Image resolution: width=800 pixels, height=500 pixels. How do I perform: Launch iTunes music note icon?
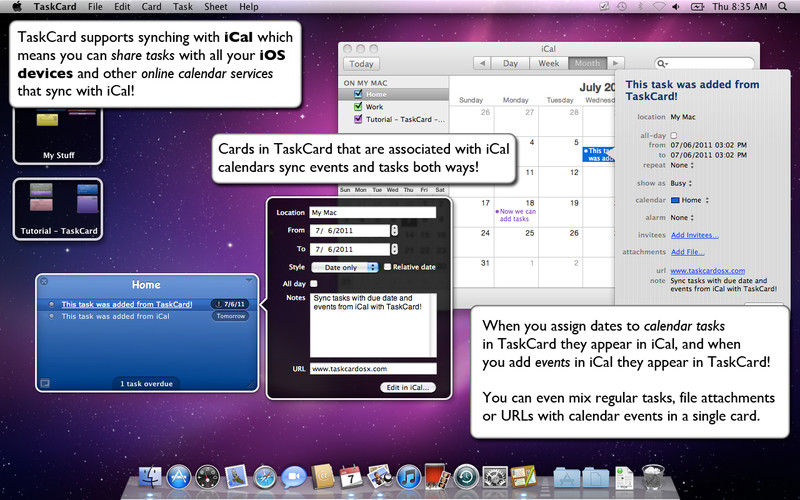pyautogui.click(x=409, y=477)
